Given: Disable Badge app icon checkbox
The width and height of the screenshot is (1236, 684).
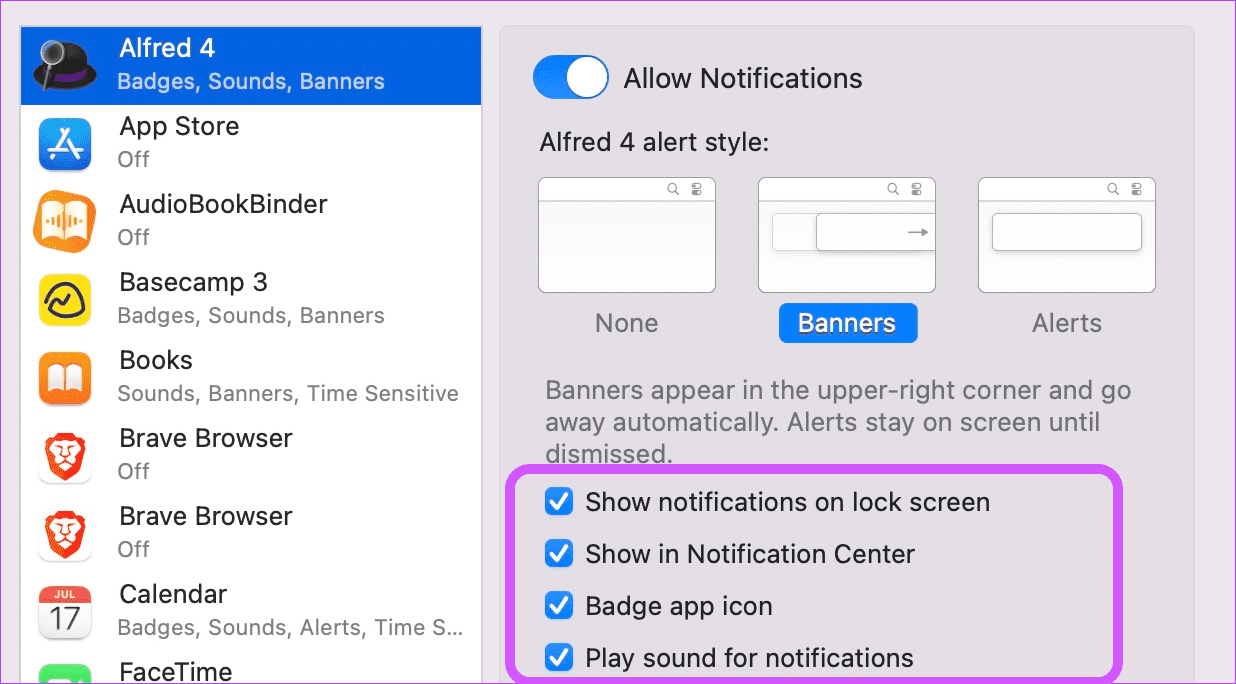Looking at the screenshot, I should (x=559, y=605).
